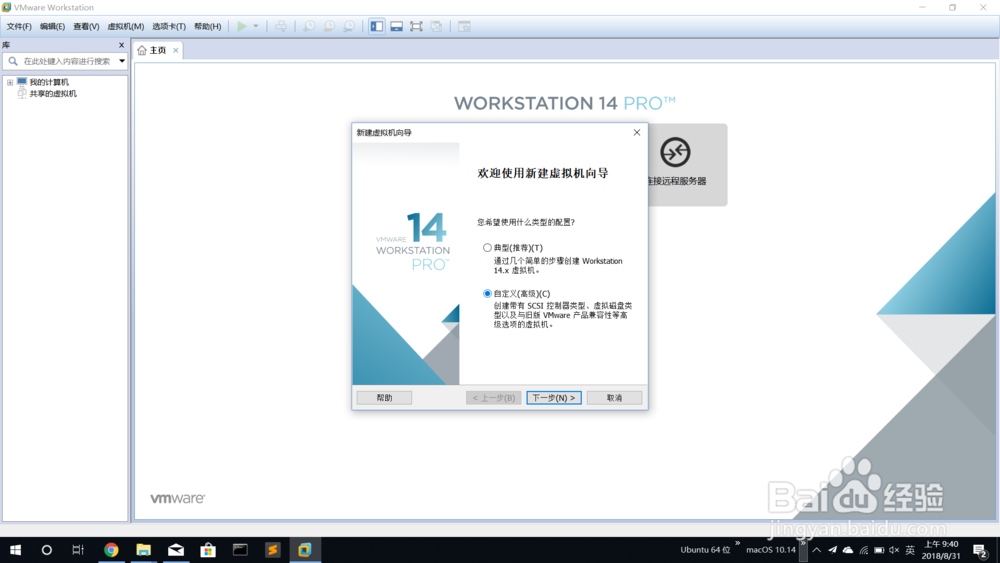Open the 选项卡(T) menu
The height and width of the screenshot is (563, 1000).
coord(169,26)
